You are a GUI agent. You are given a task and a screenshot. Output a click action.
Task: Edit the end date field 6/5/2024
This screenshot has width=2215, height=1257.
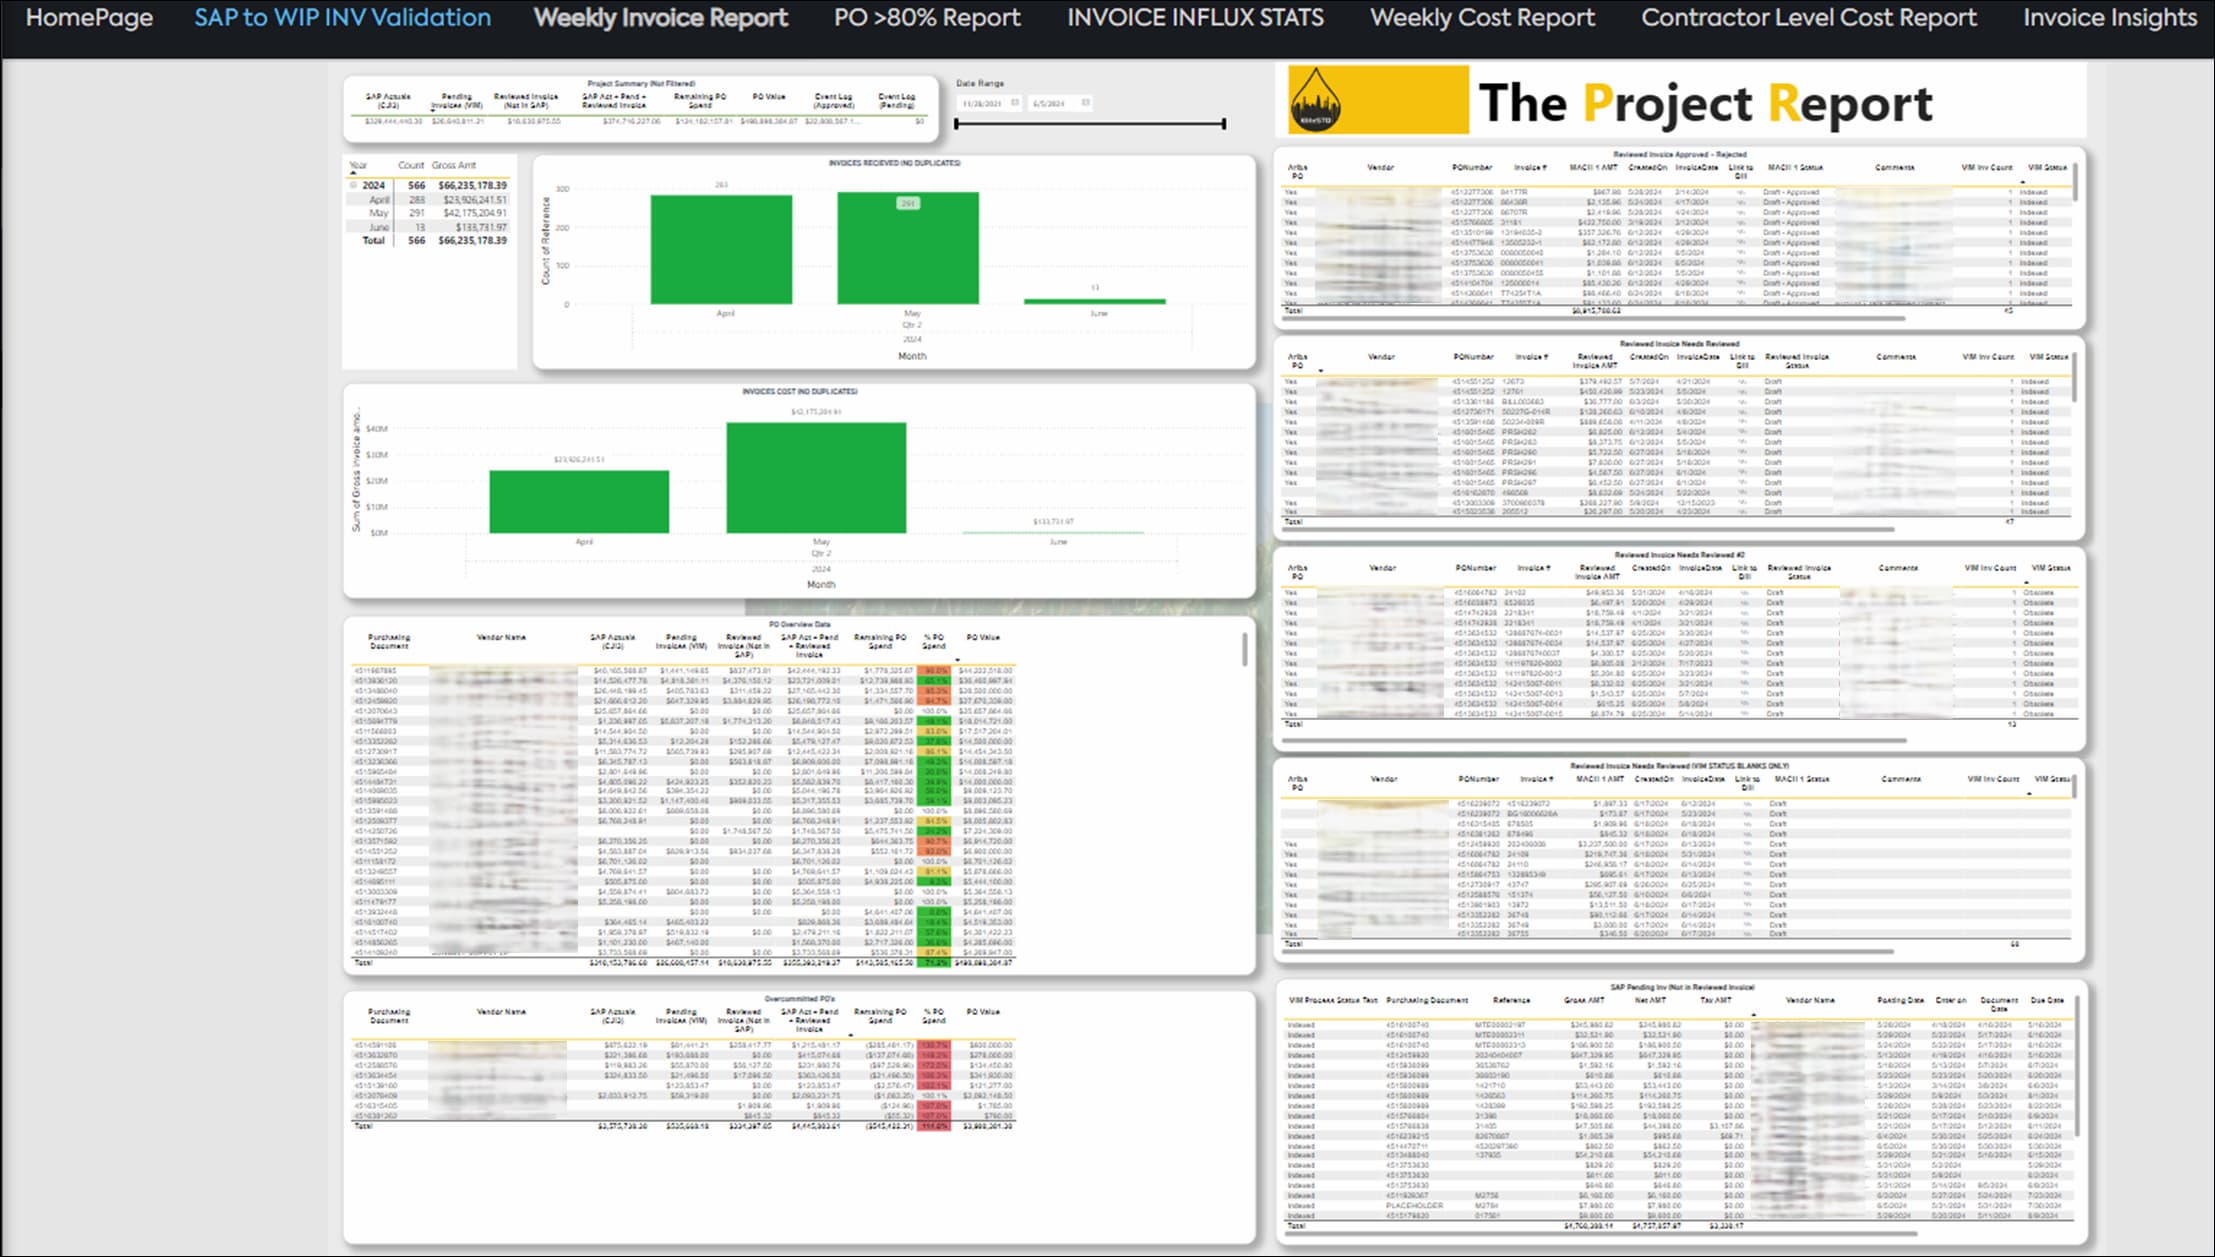[x=1049, y=103]
